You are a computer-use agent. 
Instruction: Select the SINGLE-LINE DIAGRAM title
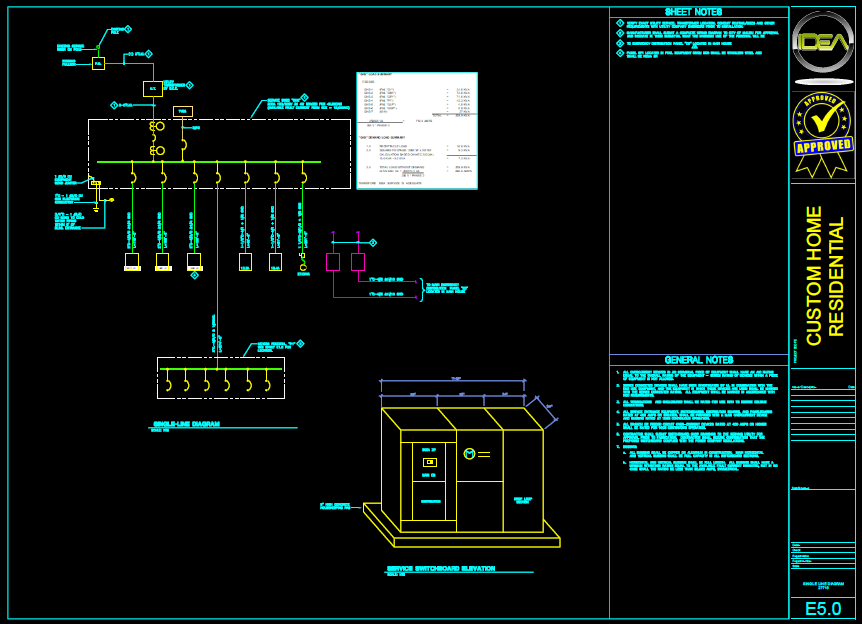click(186, 424)
